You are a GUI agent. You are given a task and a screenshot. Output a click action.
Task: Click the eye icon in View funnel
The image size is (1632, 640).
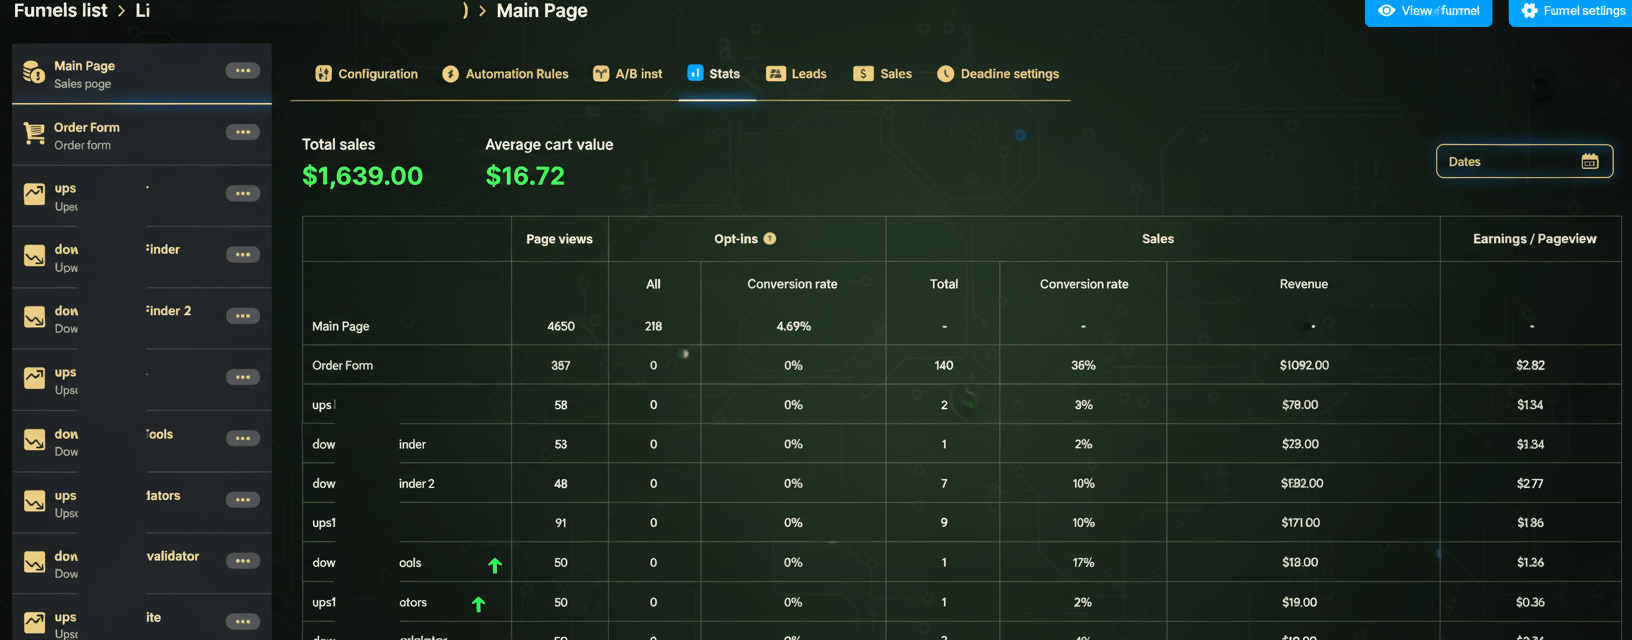click(1386, 11)
